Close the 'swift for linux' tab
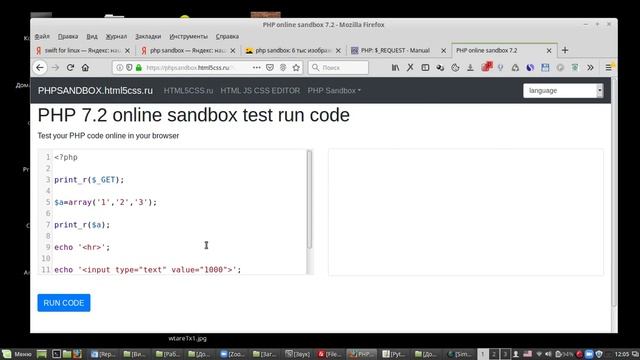Viewport: 640px width, 360px height. 127,51
